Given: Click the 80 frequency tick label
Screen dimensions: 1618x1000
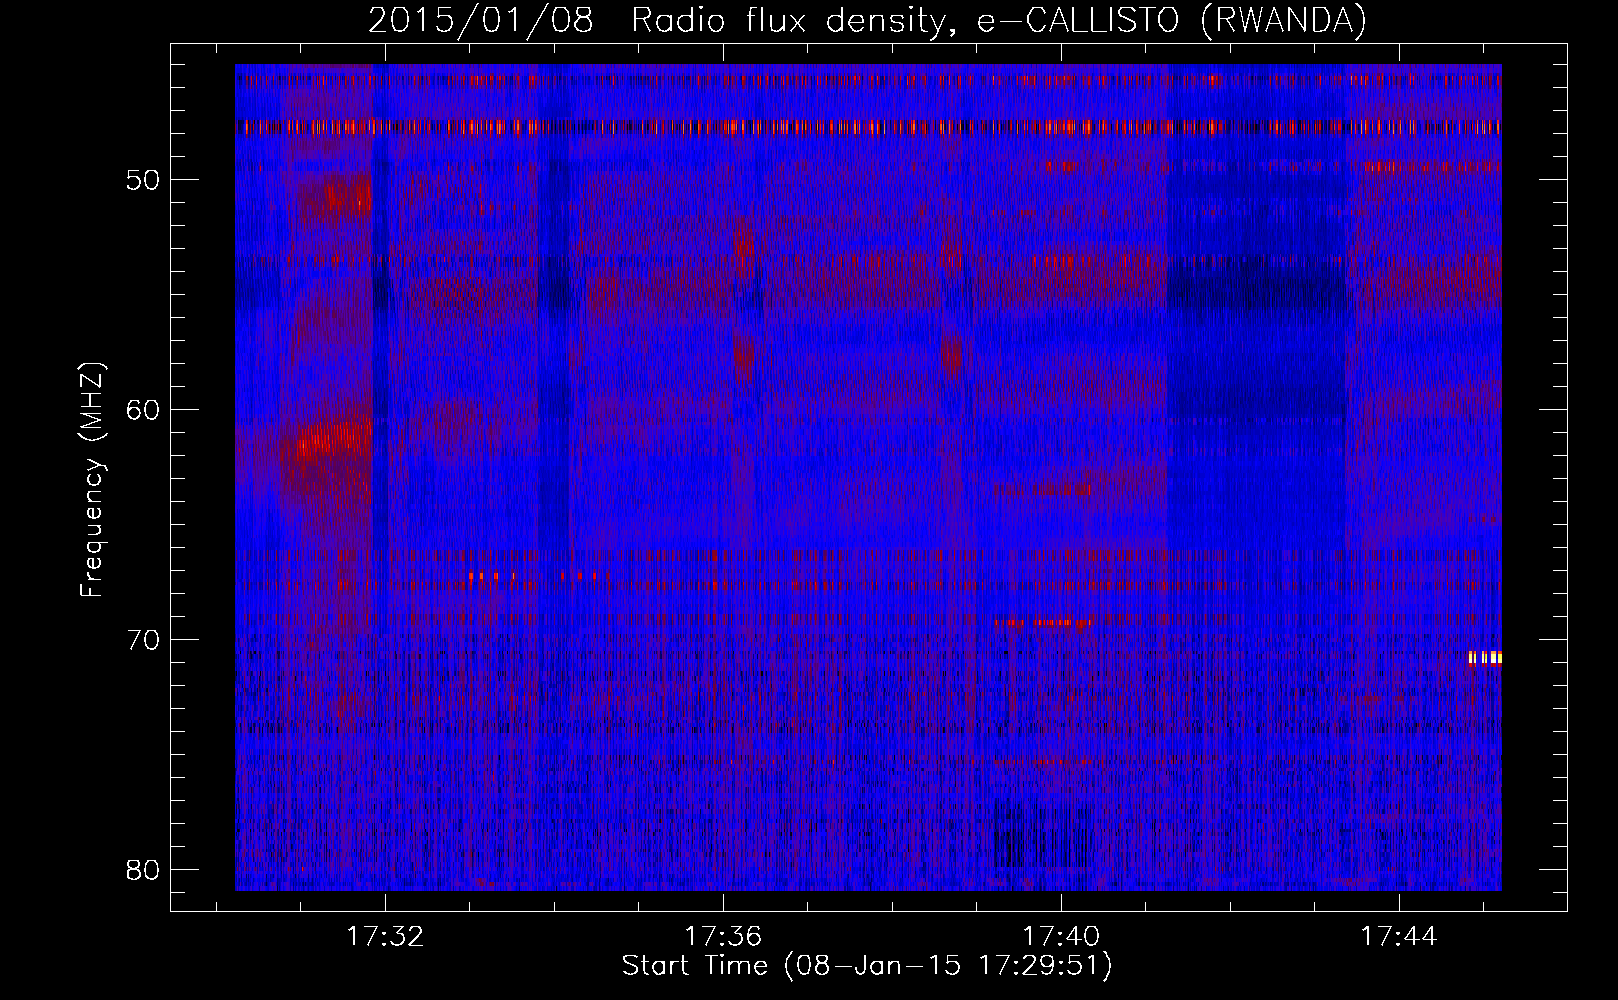Looking at the screenshot, I should 143,870.
